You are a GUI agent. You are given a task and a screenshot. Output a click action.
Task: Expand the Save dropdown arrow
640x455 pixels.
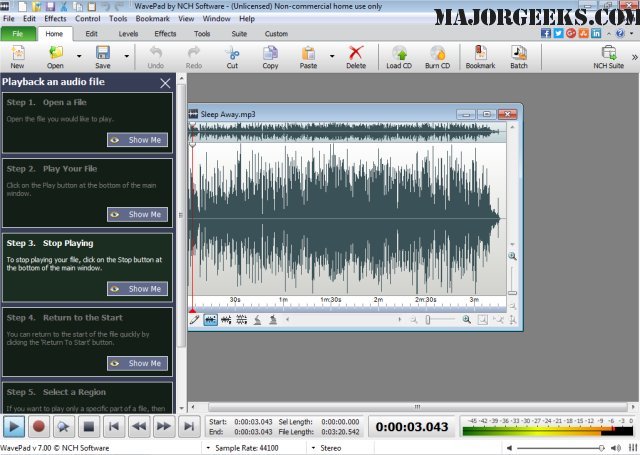tap(127, 56)
